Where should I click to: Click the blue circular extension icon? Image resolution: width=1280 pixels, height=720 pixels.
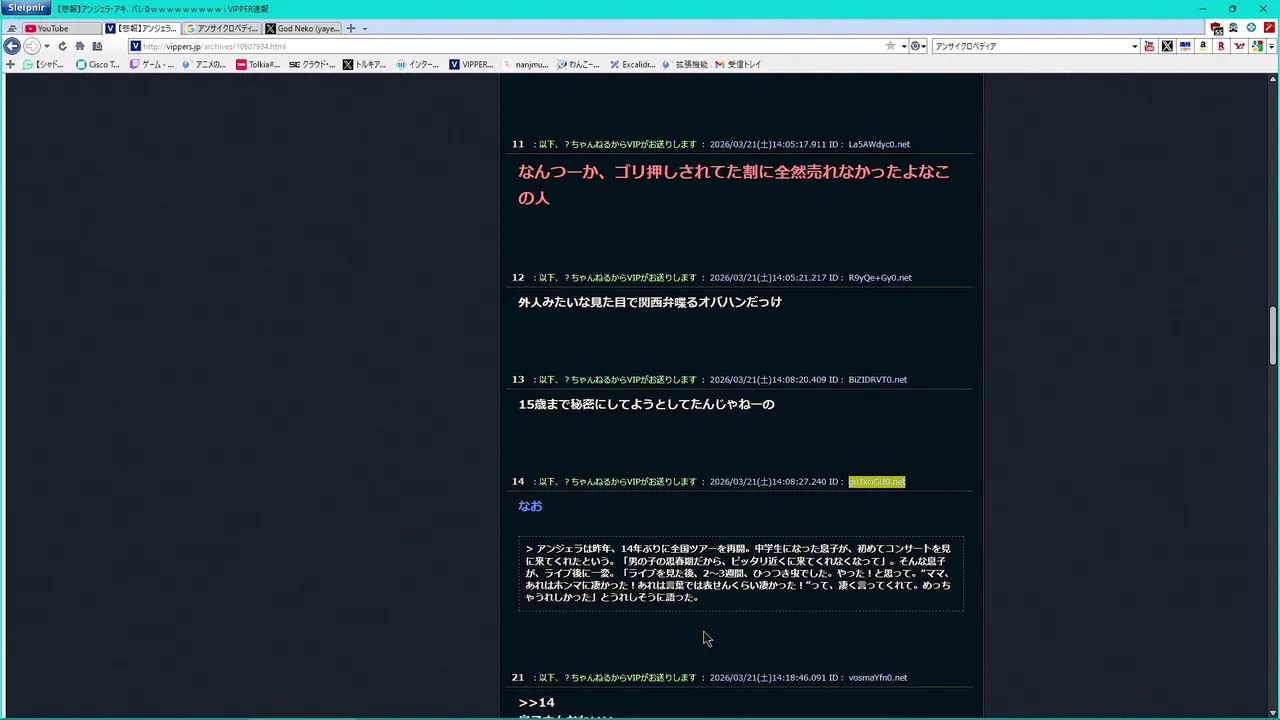1251,28
